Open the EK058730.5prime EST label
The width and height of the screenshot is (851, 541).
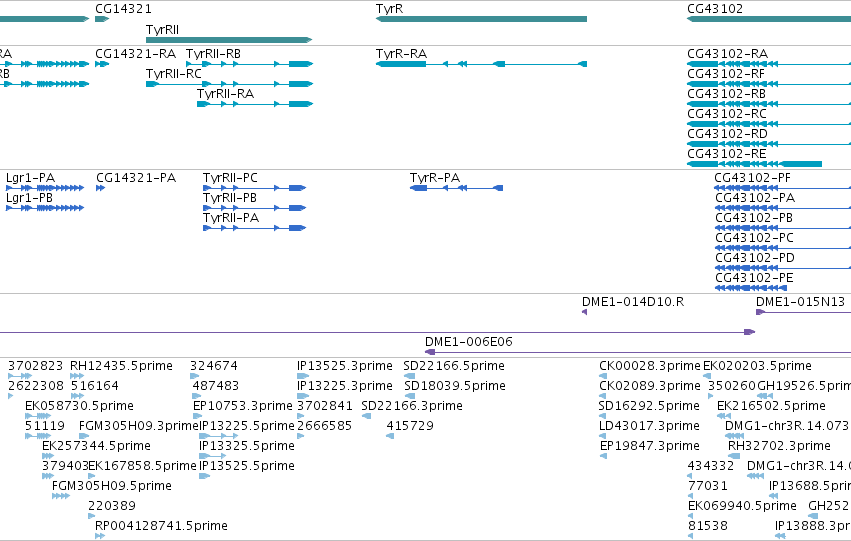(x=79, y=406)
